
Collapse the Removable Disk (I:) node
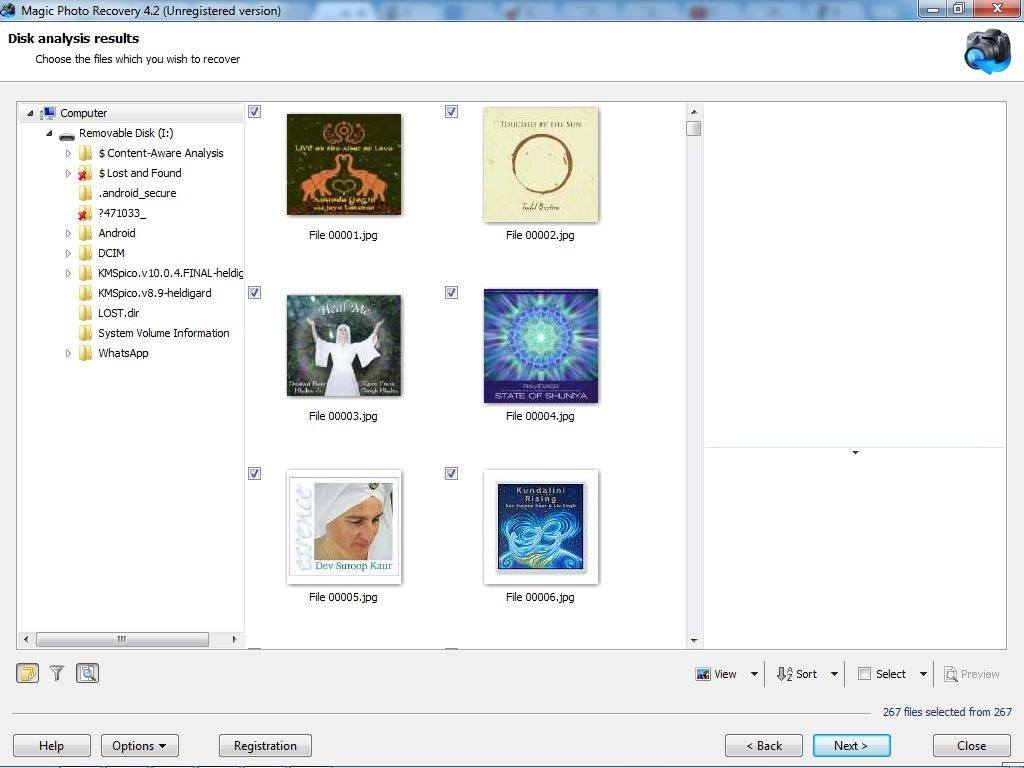point(50,134)
